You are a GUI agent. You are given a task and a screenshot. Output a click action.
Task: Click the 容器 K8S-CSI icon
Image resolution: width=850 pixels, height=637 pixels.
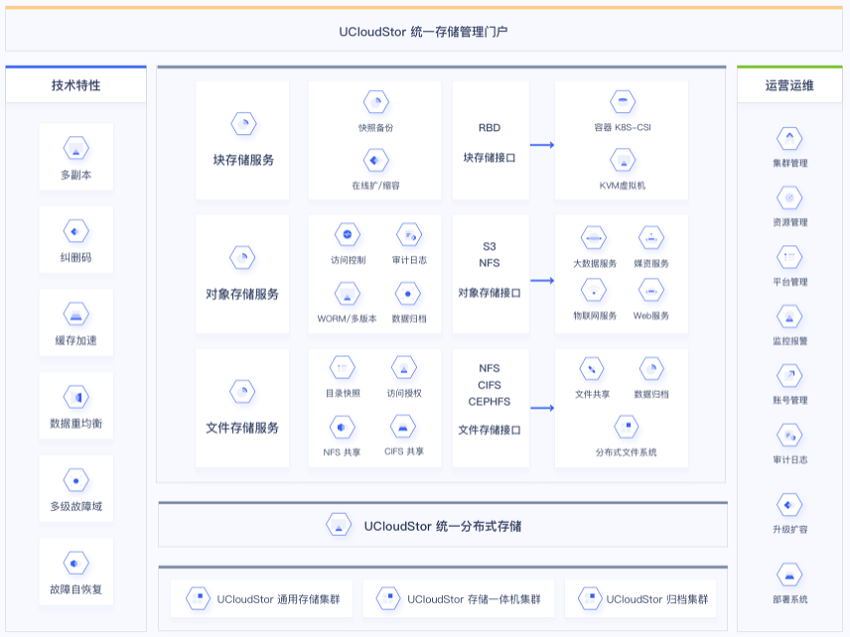(x=622, y=101)
